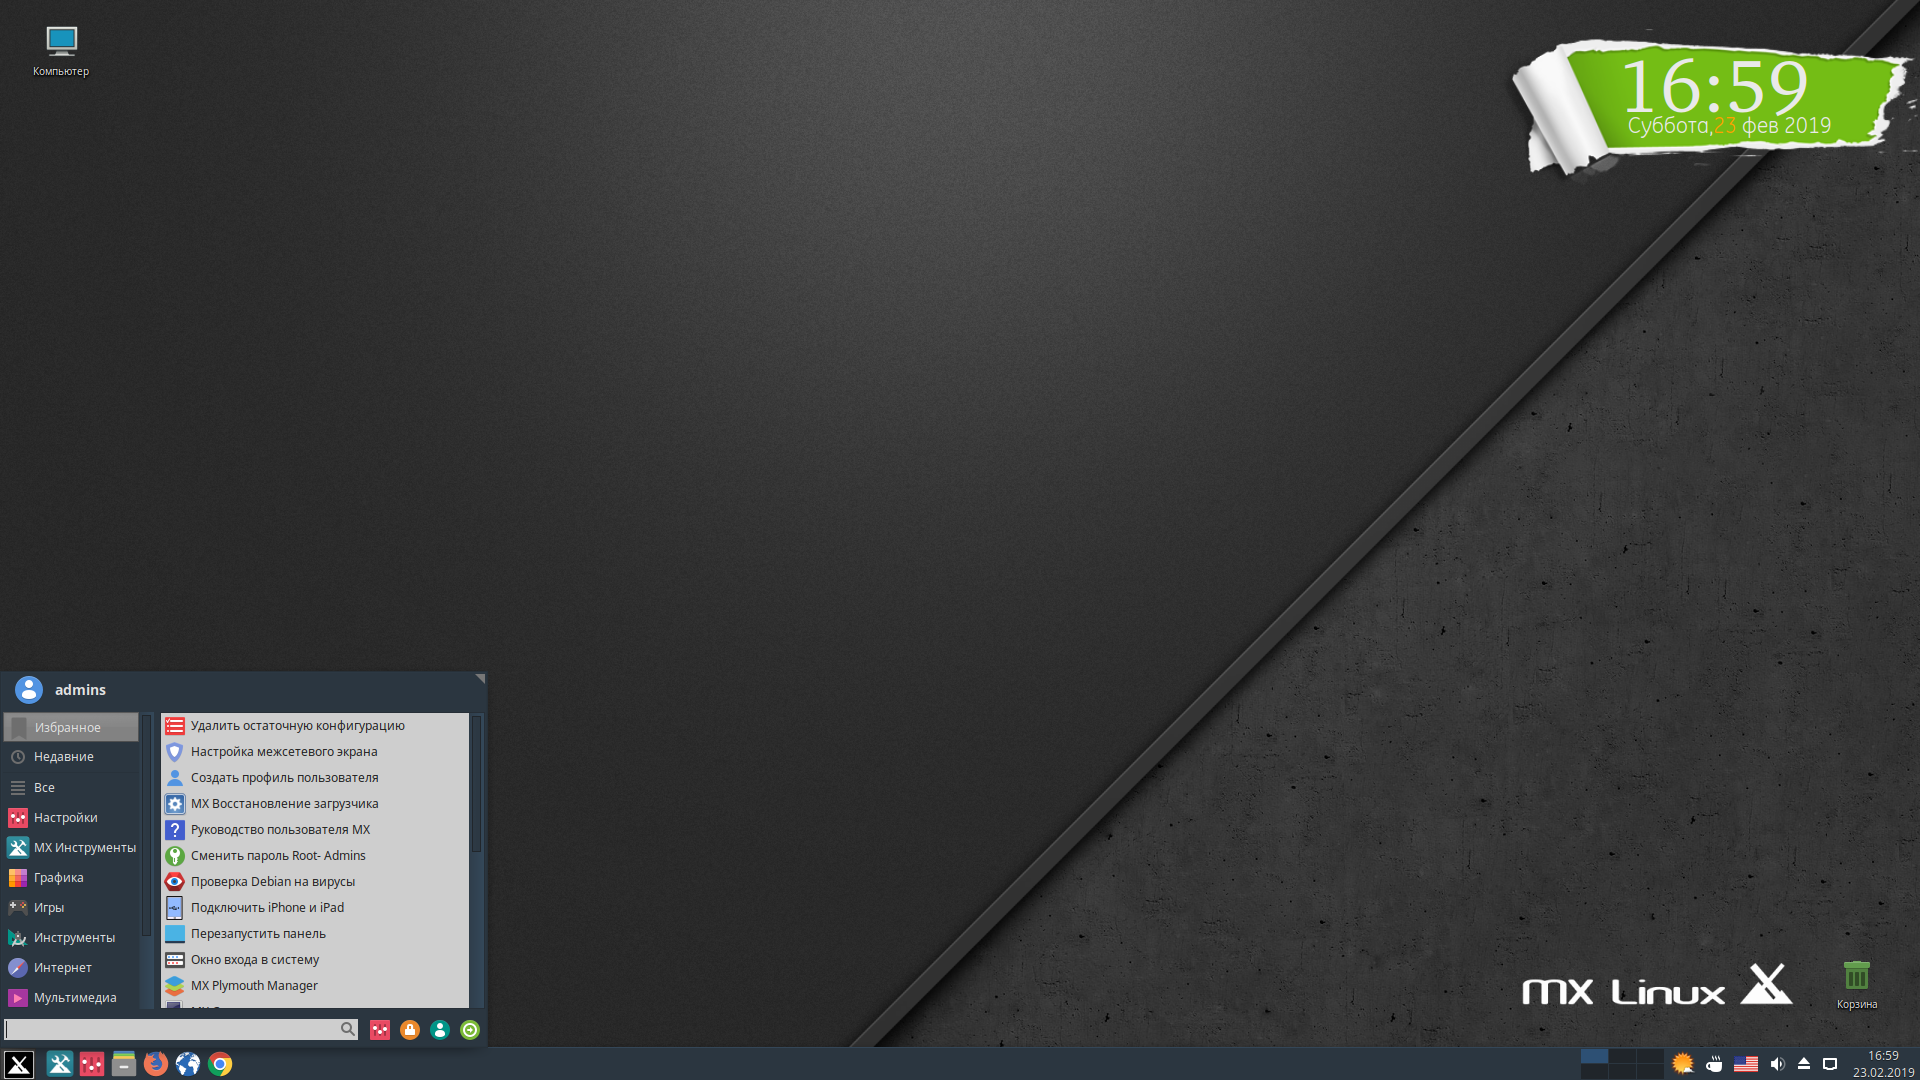Switch user via the teal person icon
The image size is (1920, 1080).
point(440,1030)
